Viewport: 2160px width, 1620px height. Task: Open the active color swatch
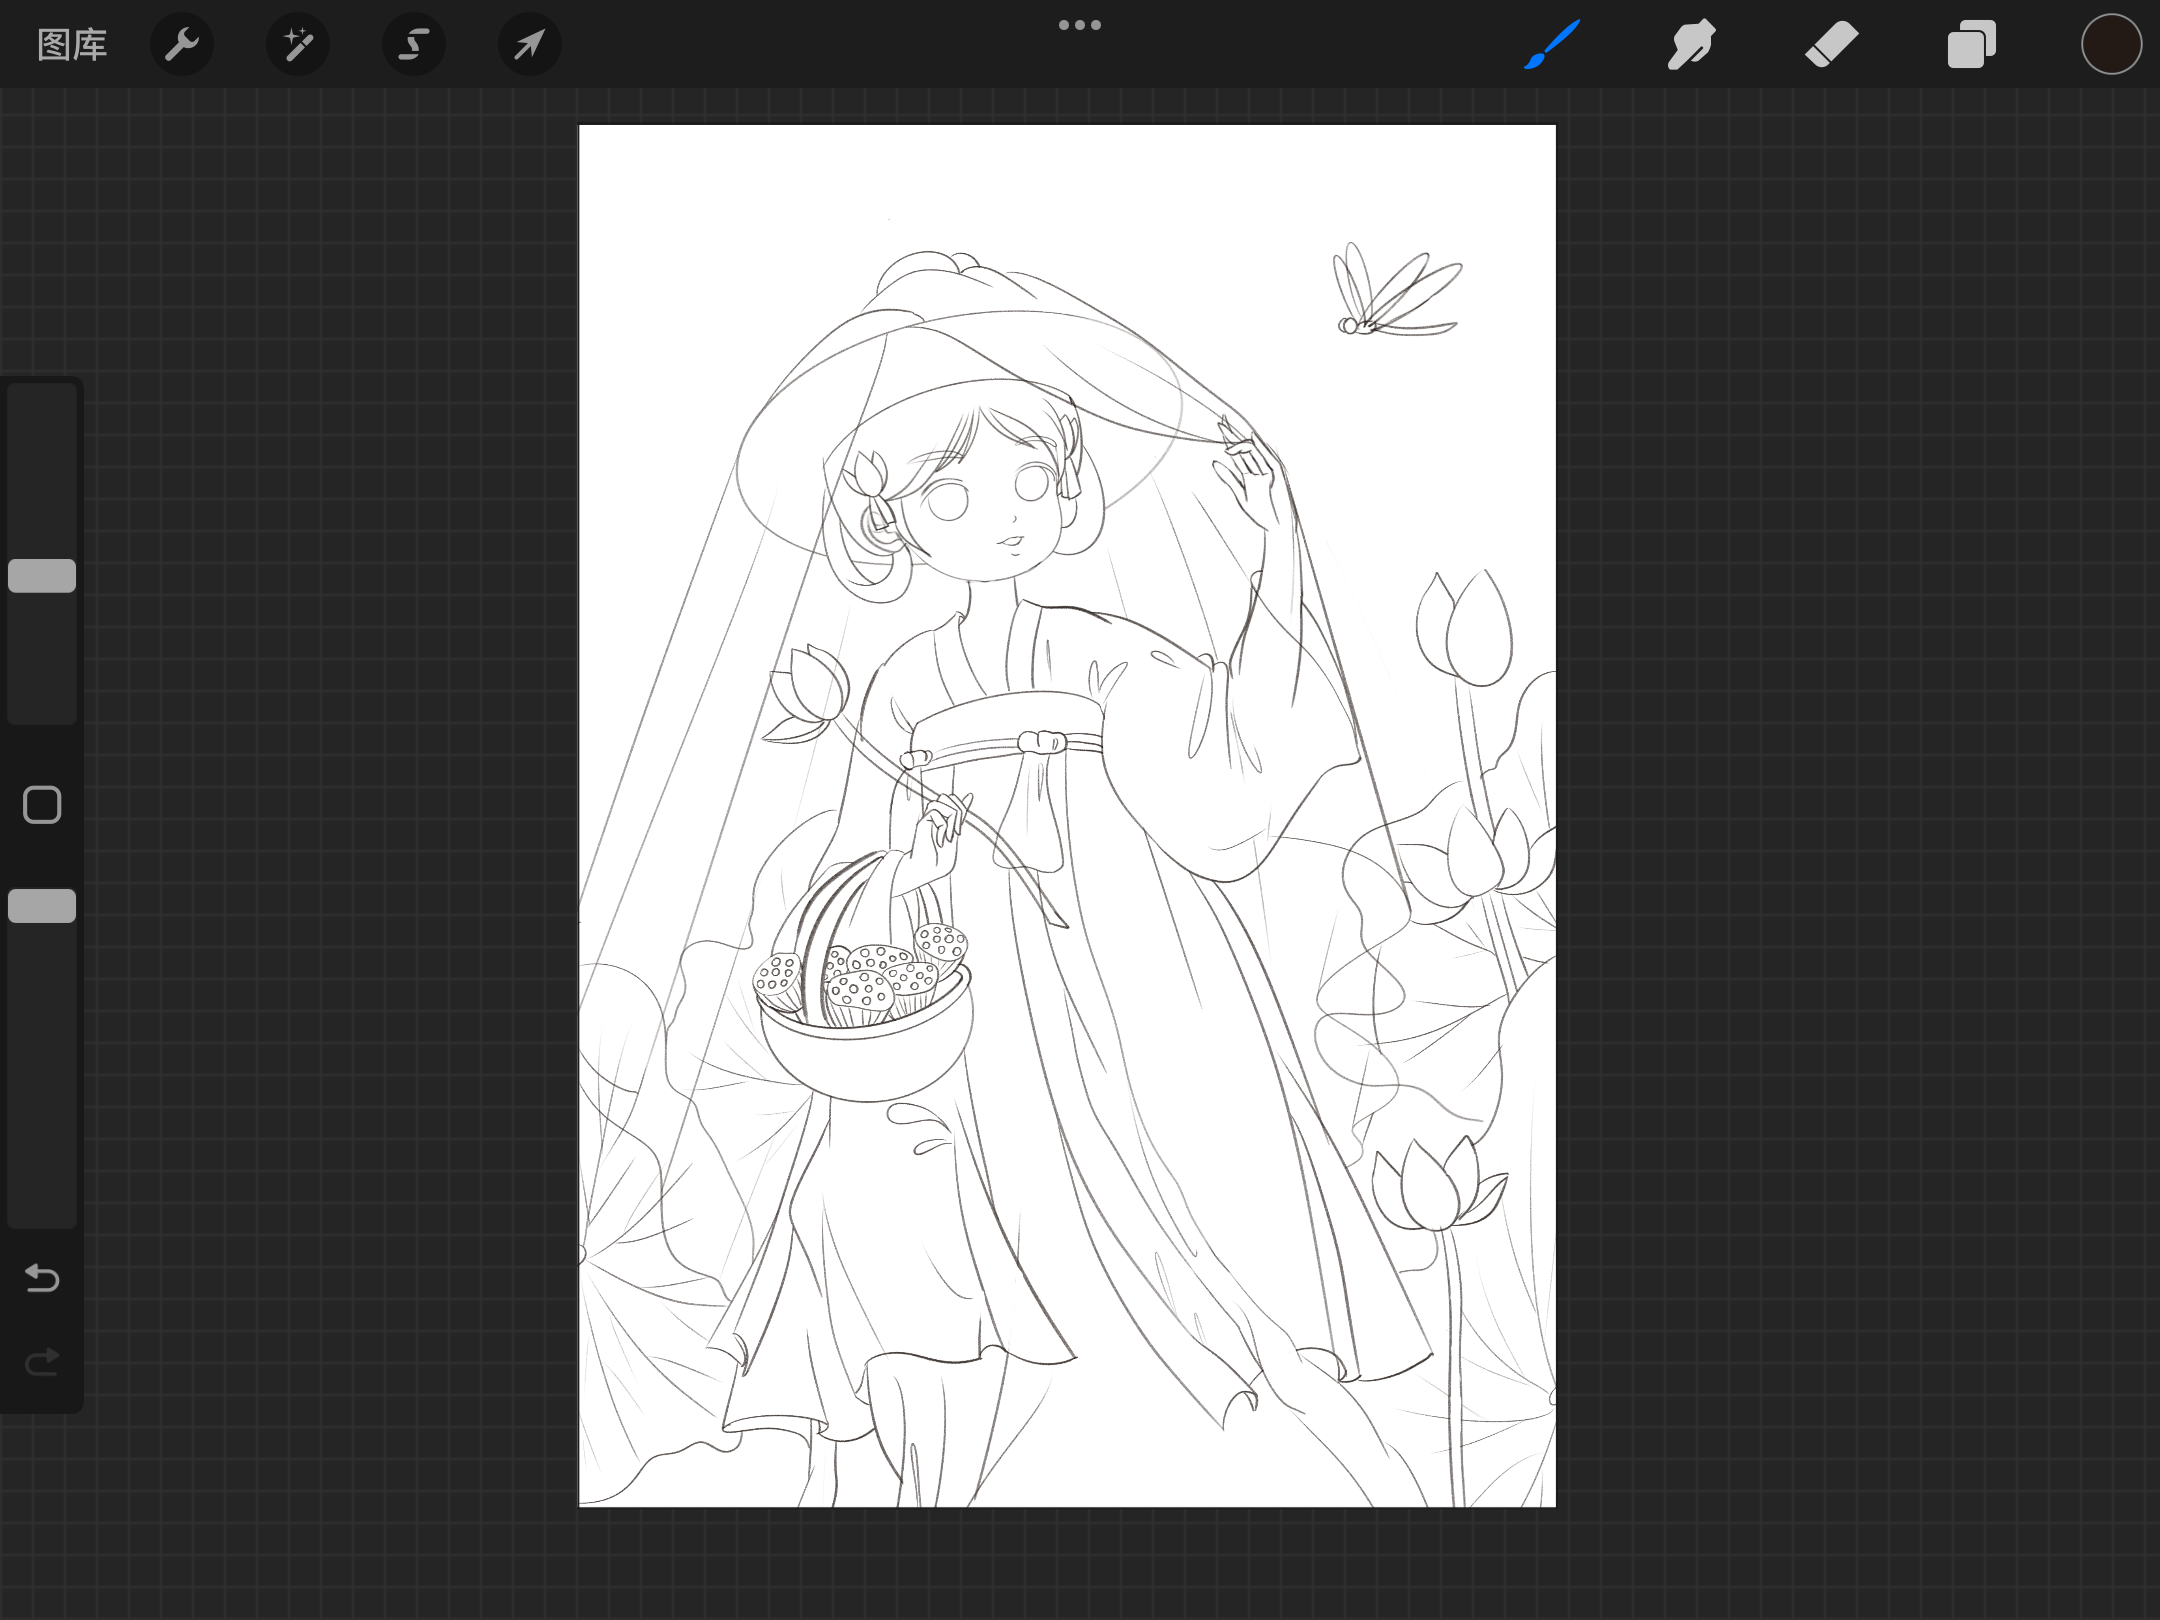[2112, 45]
